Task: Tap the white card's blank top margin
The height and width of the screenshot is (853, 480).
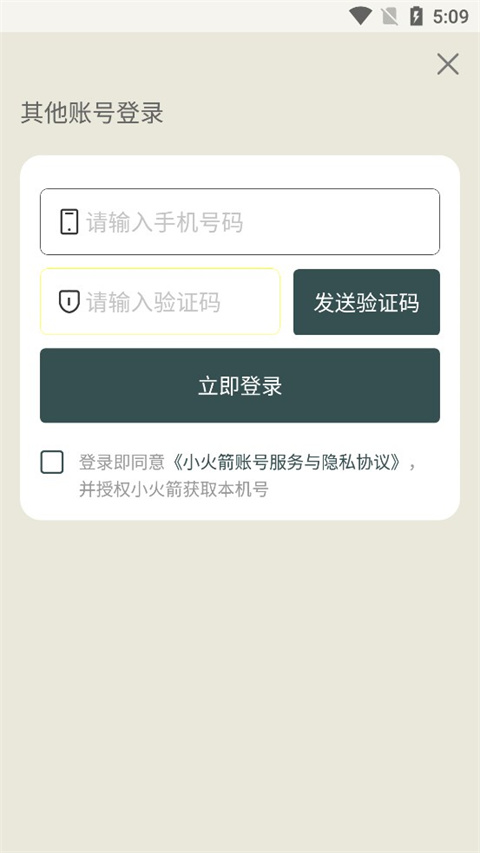Action: tap(240, 172)
